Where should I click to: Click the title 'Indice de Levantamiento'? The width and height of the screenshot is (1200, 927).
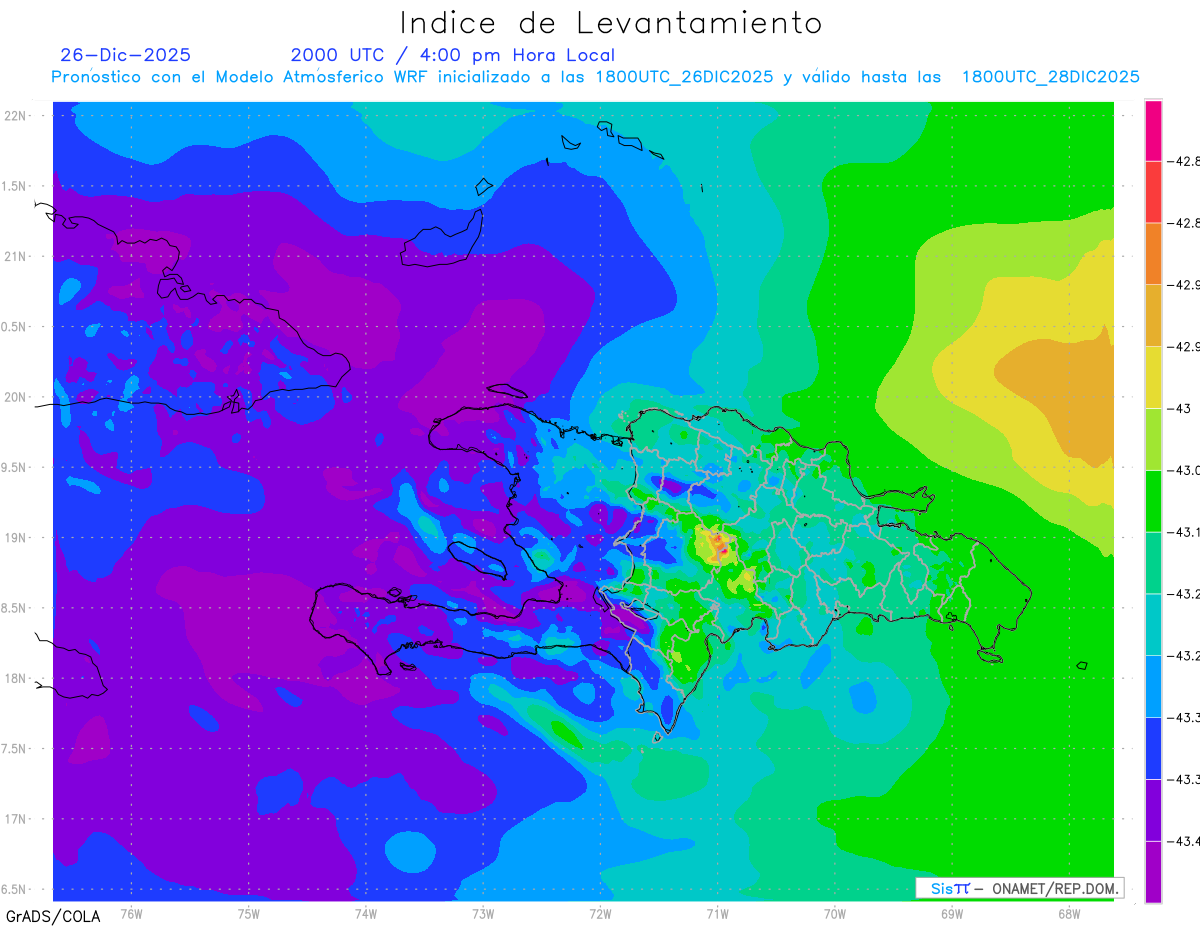pyautogui.click(x=611, y=23)
